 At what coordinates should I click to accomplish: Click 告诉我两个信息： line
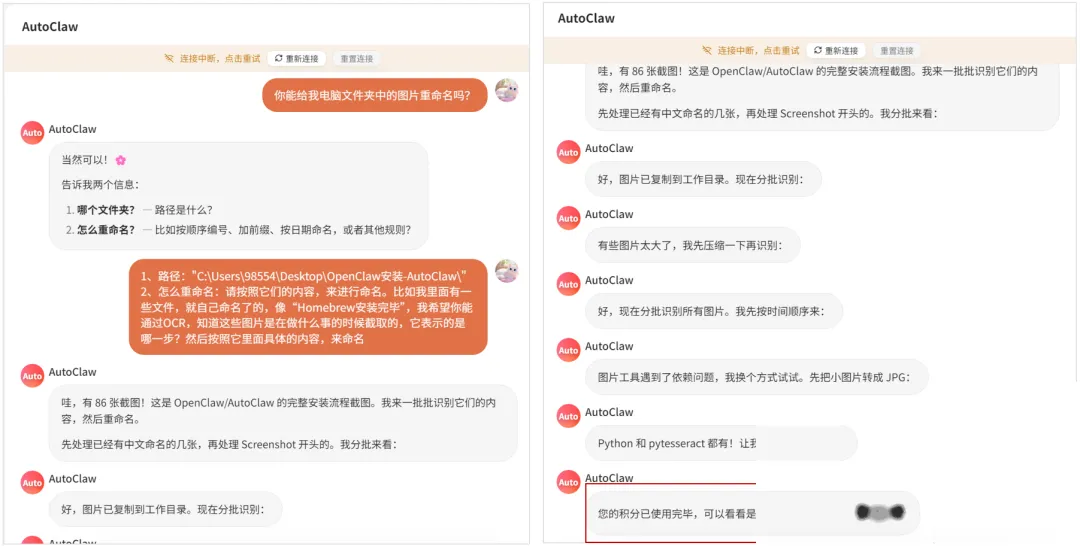101,185
